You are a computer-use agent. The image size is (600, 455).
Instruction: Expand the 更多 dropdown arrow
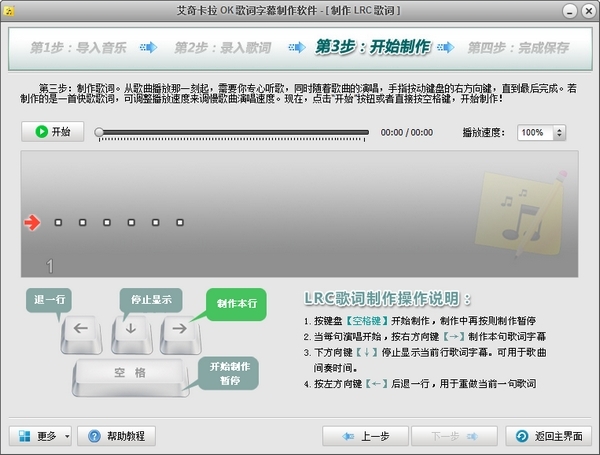(67, 436)
